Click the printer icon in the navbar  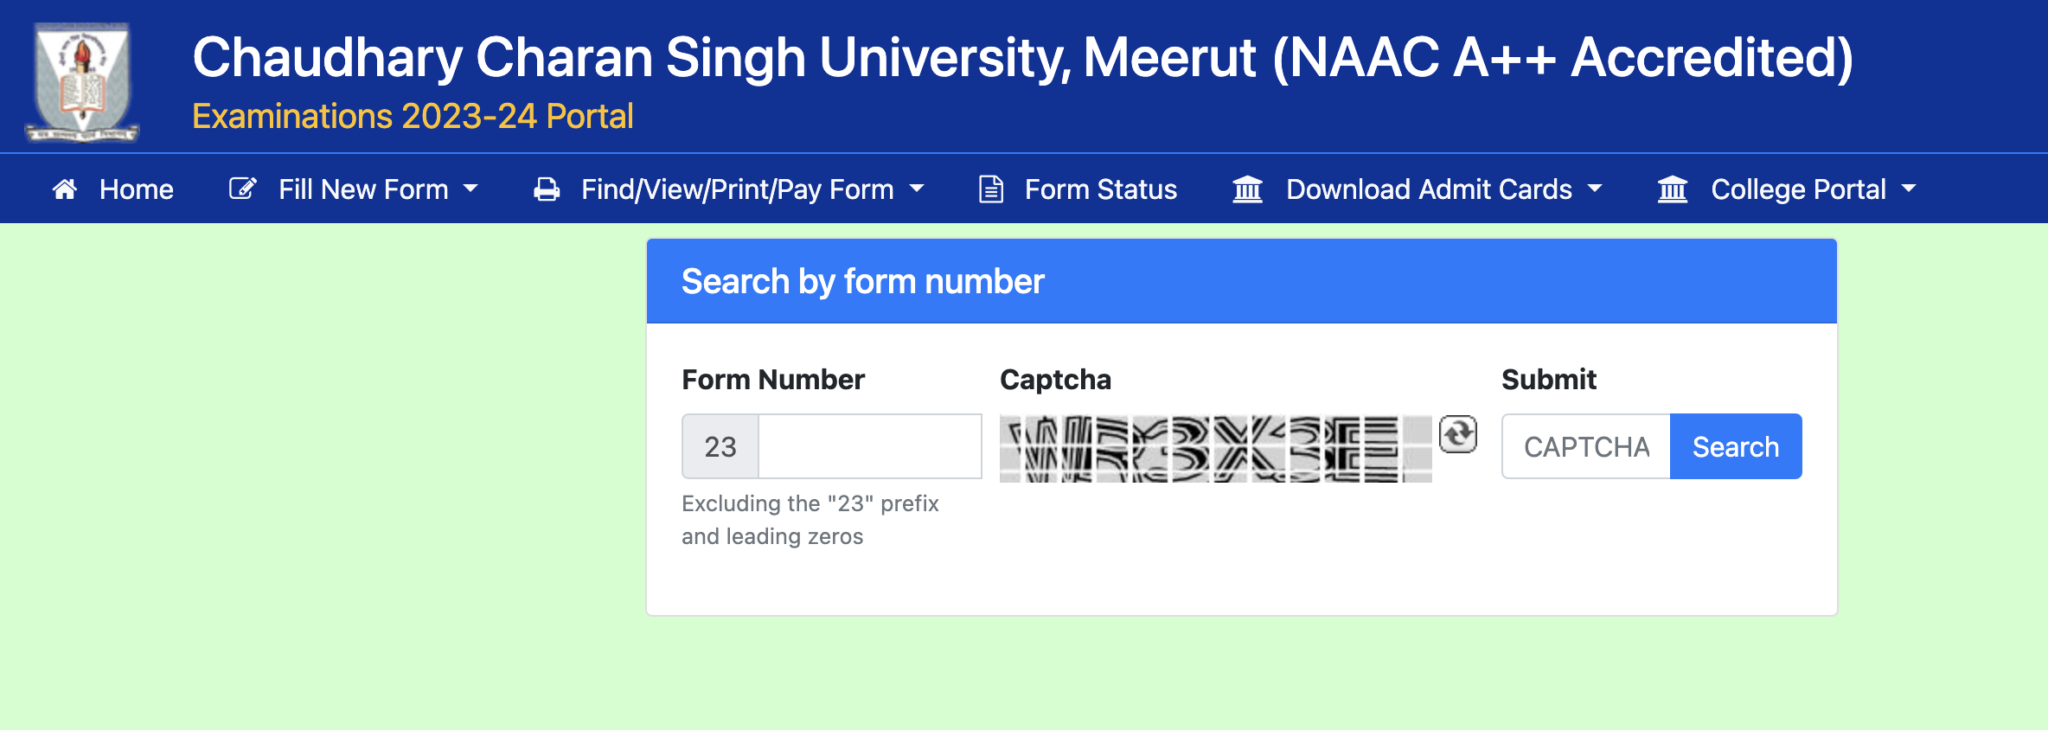click(547, 189)
